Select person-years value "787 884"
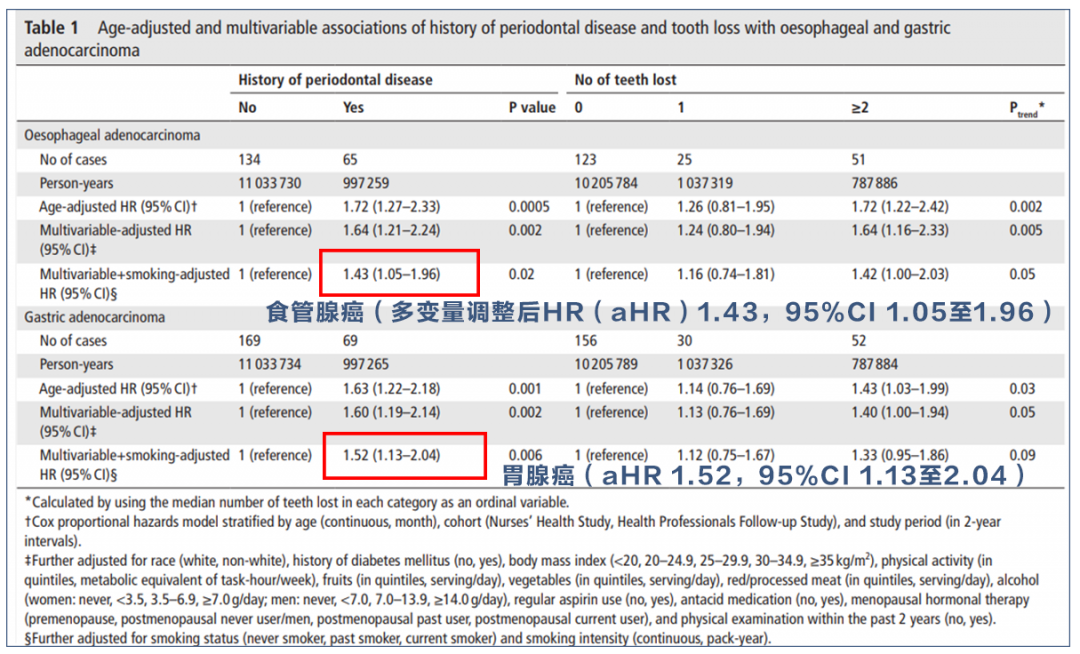 (874, 364)
